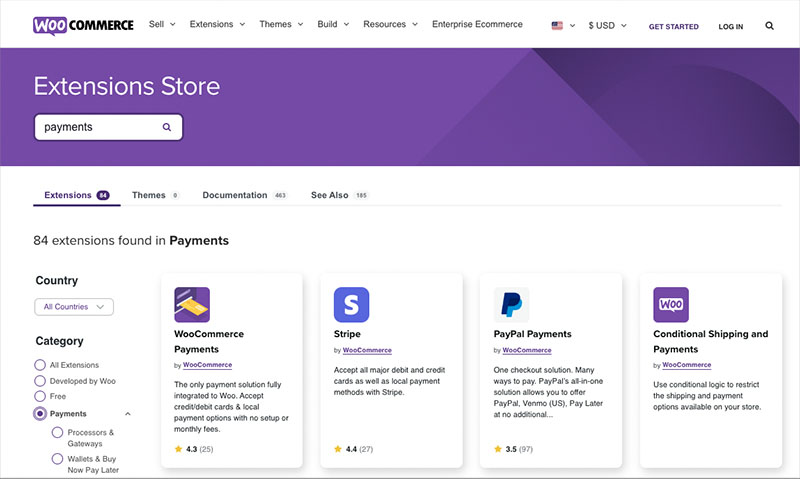Image resolution: width=800 pixels, height=479 pixels.
Task: Click the Stripe description text
Action: coord(389,381)
